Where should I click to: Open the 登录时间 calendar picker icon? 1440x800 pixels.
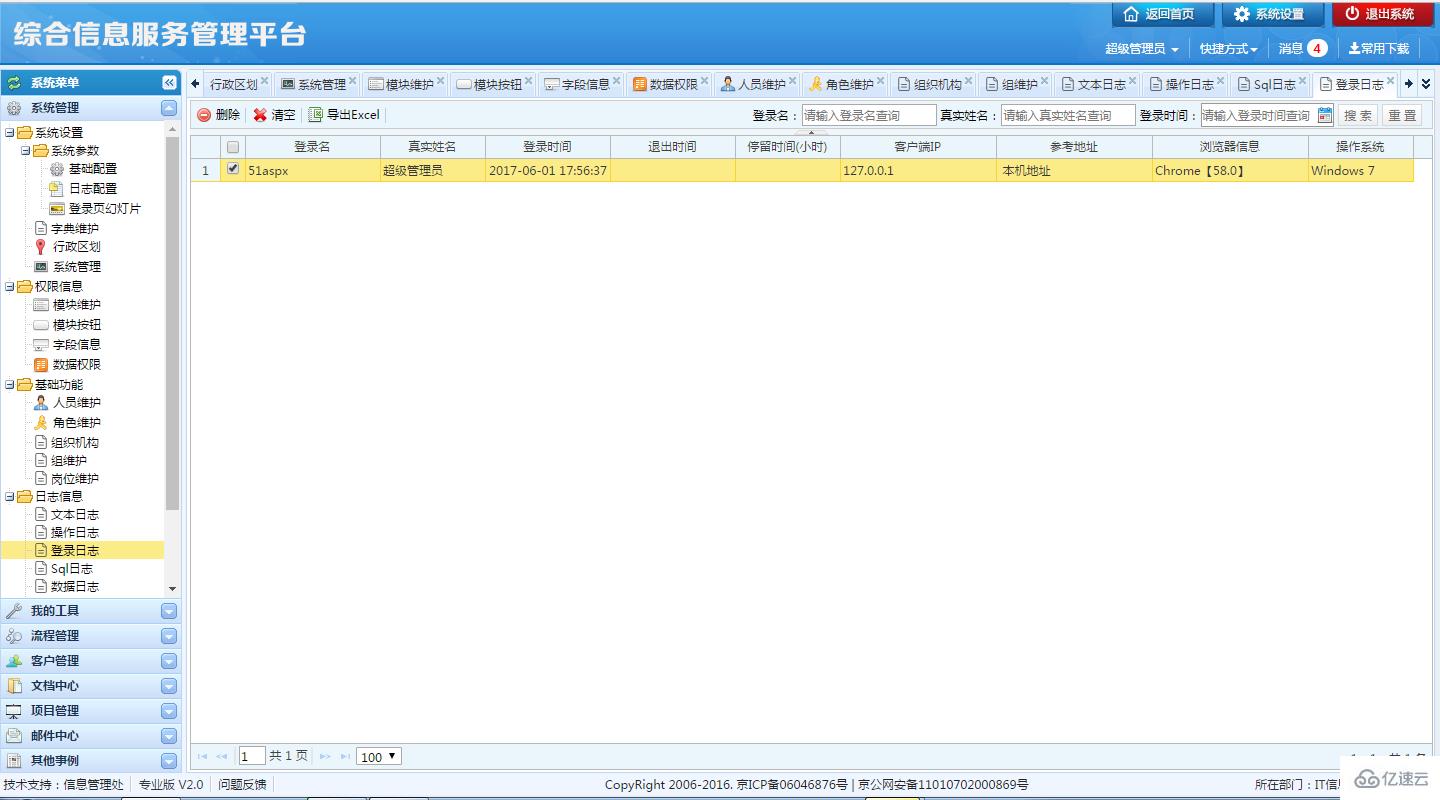click(1325, 115)
